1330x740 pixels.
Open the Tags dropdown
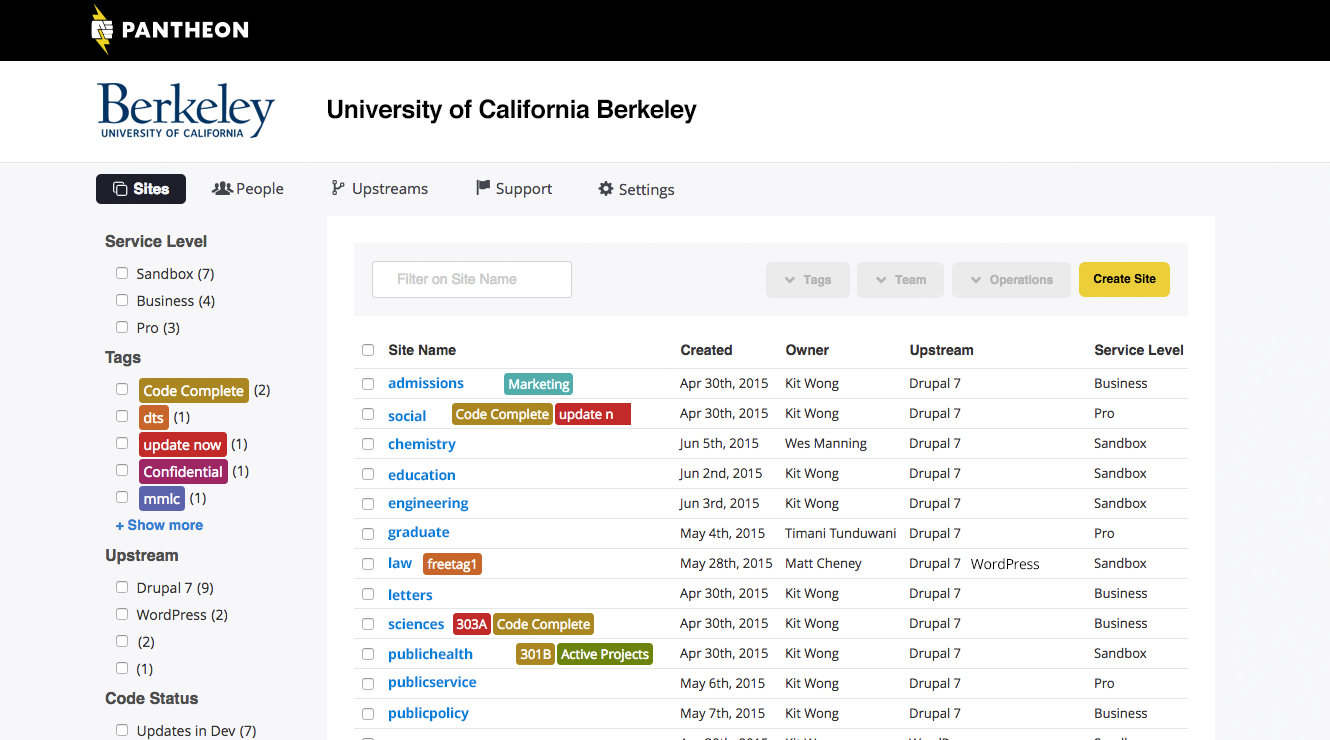pyautogui.click(x=808, y=280)
